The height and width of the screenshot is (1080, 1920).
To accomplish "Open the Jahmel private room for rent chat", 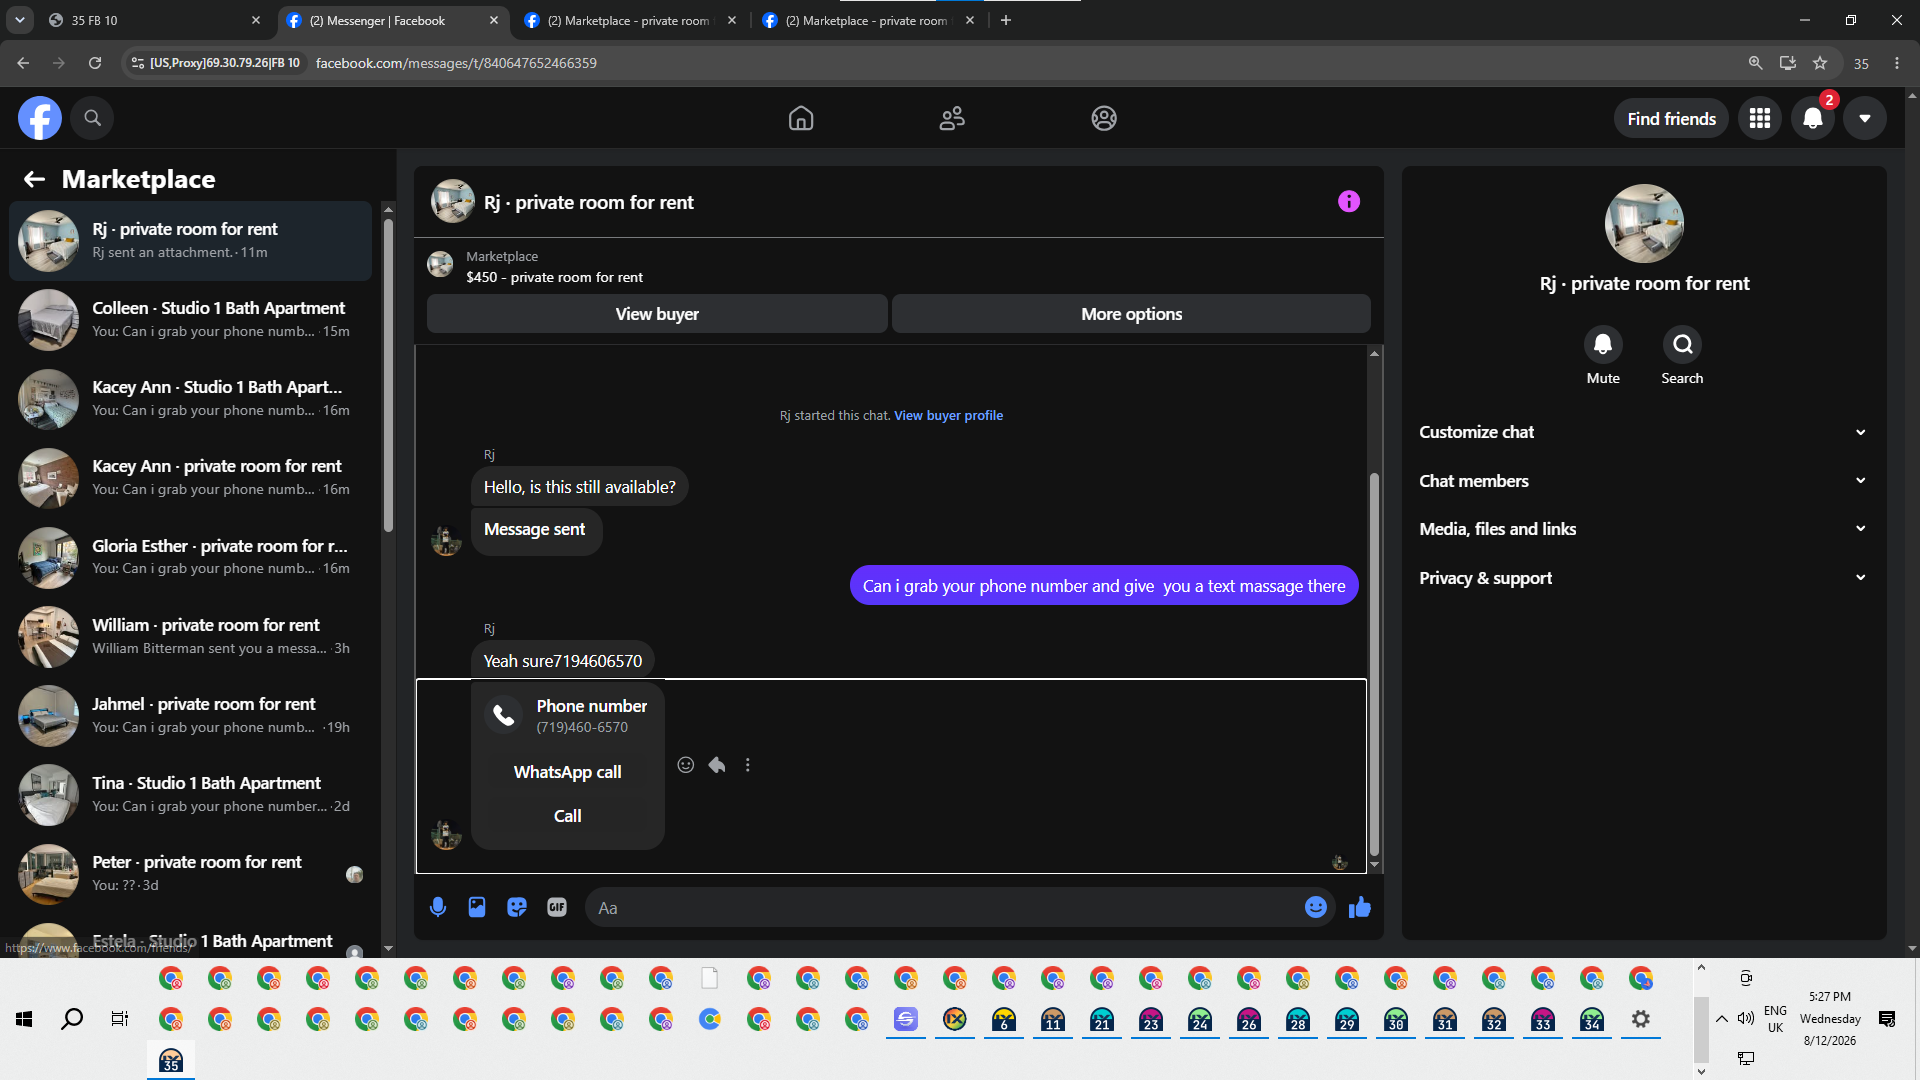I will pyautogui.click(x=190, y=716).
